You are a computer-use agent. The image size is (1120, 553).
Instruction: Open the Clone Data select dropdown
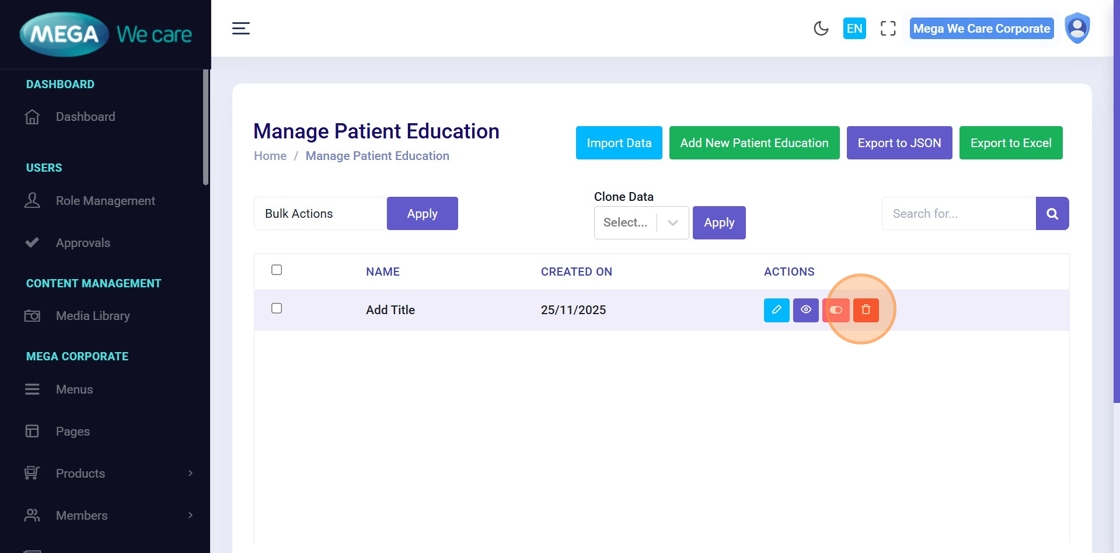(640, 222)
